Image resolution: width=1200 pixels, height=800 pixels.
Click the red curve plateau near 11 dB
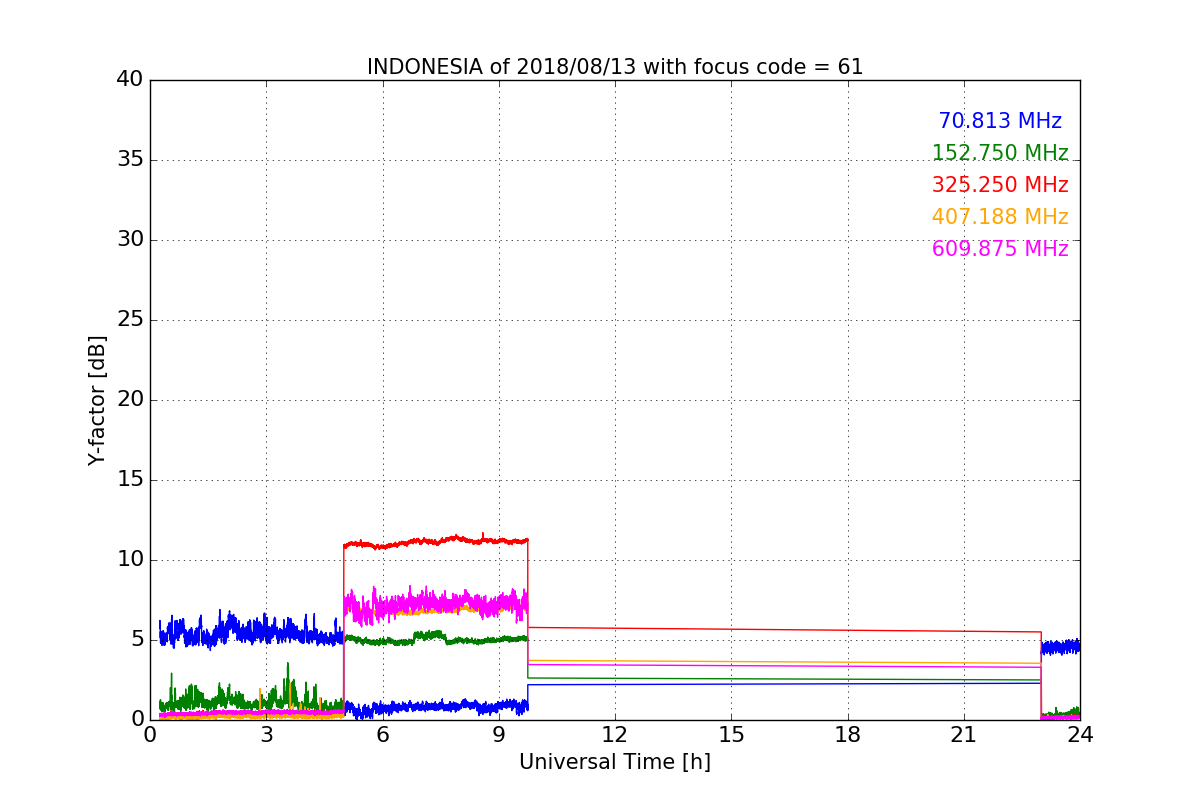click(436, 541)
